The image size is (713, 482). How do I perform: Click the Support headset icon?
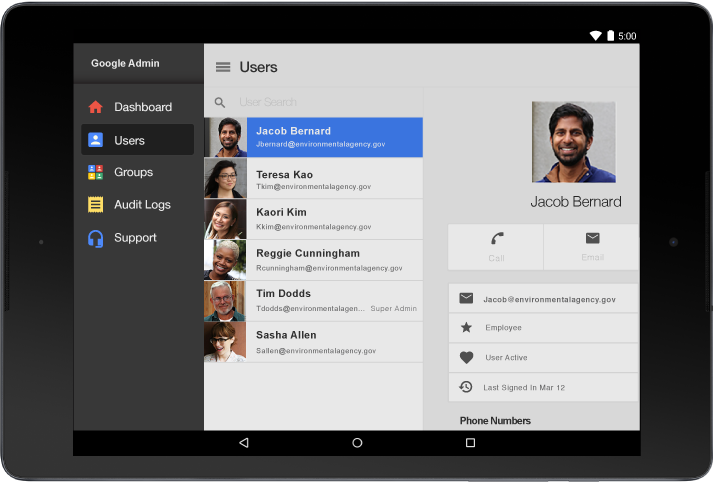tap(96, 238)
